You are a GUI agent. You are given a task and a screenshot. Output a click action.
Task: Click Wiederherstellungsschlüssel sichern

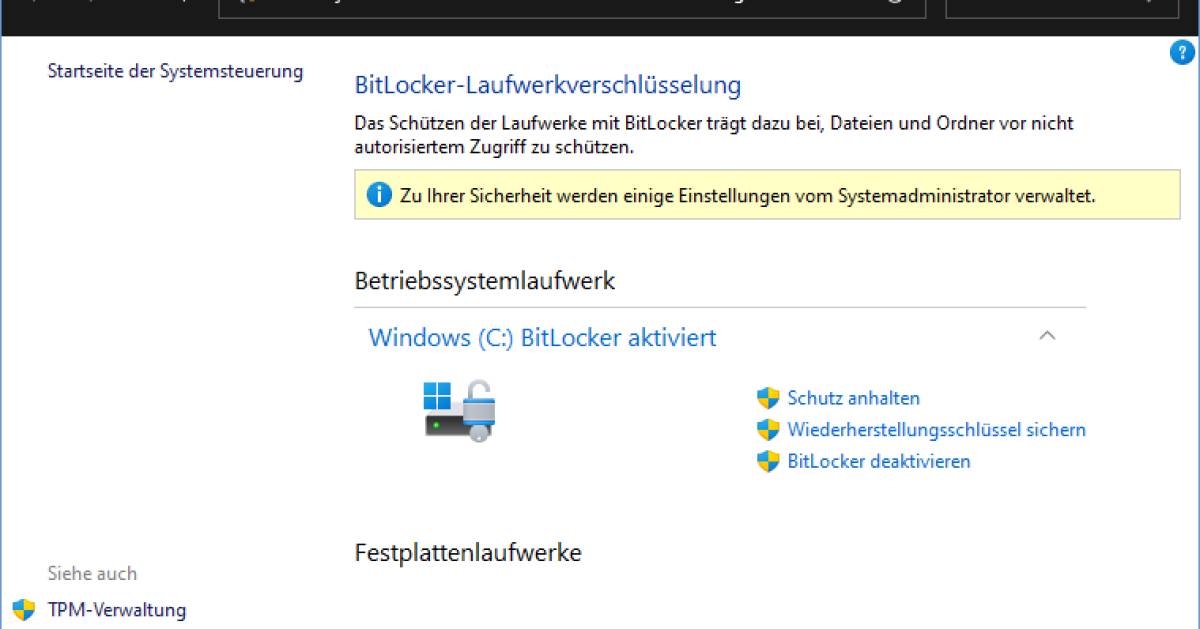[x=935, y=429]
